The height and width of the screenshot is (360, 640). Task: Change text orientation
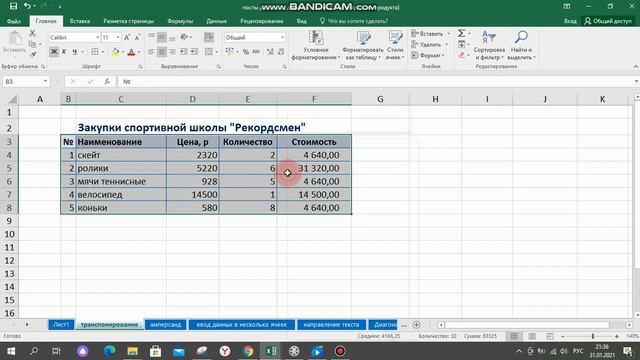[x=185, y=37]
